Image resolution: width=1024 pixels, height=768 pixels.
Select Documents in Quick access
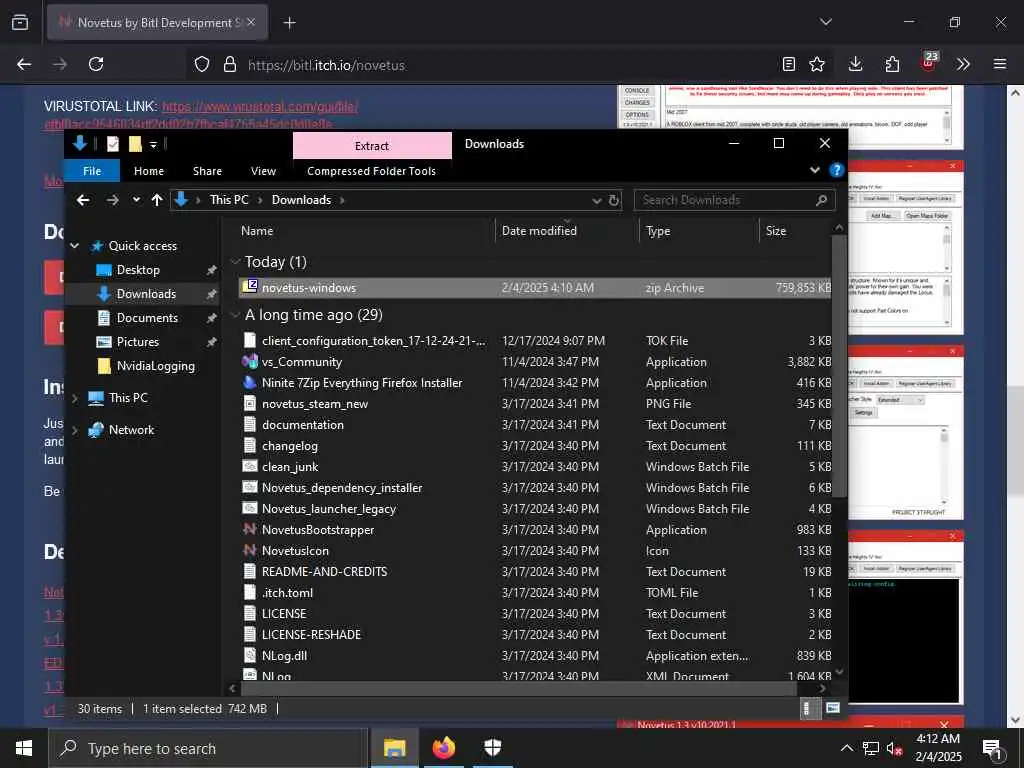(147, 317)
